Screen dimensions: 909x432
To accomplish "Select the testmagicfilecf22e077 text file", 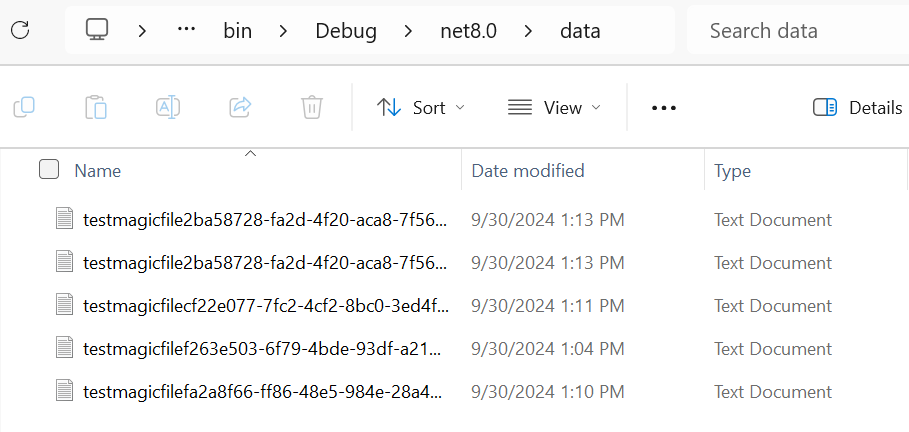I will pyautogui.click(x=265, y=306).
